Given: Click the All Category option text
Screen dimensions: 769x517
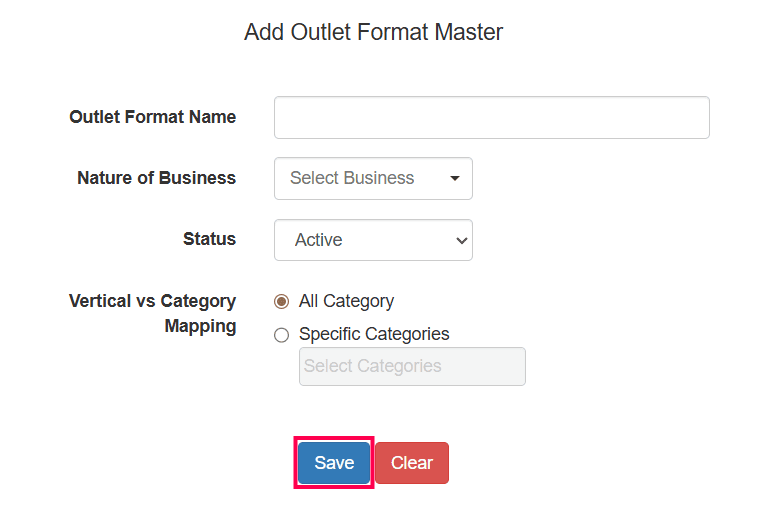Looking at the screenshot, I should tap(346, 301).
